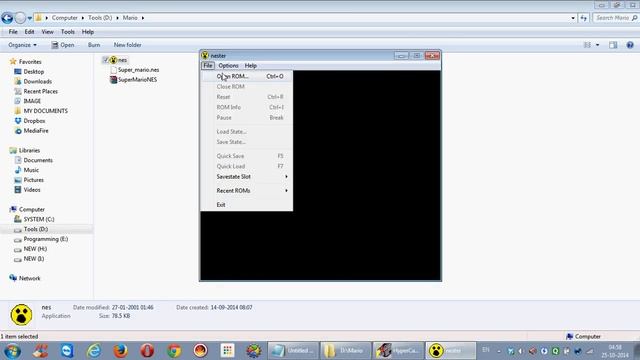Viewport: 640px width, 360px height.
Task: Launch Opera from taskbar
Action: click(x=147, y=351)
